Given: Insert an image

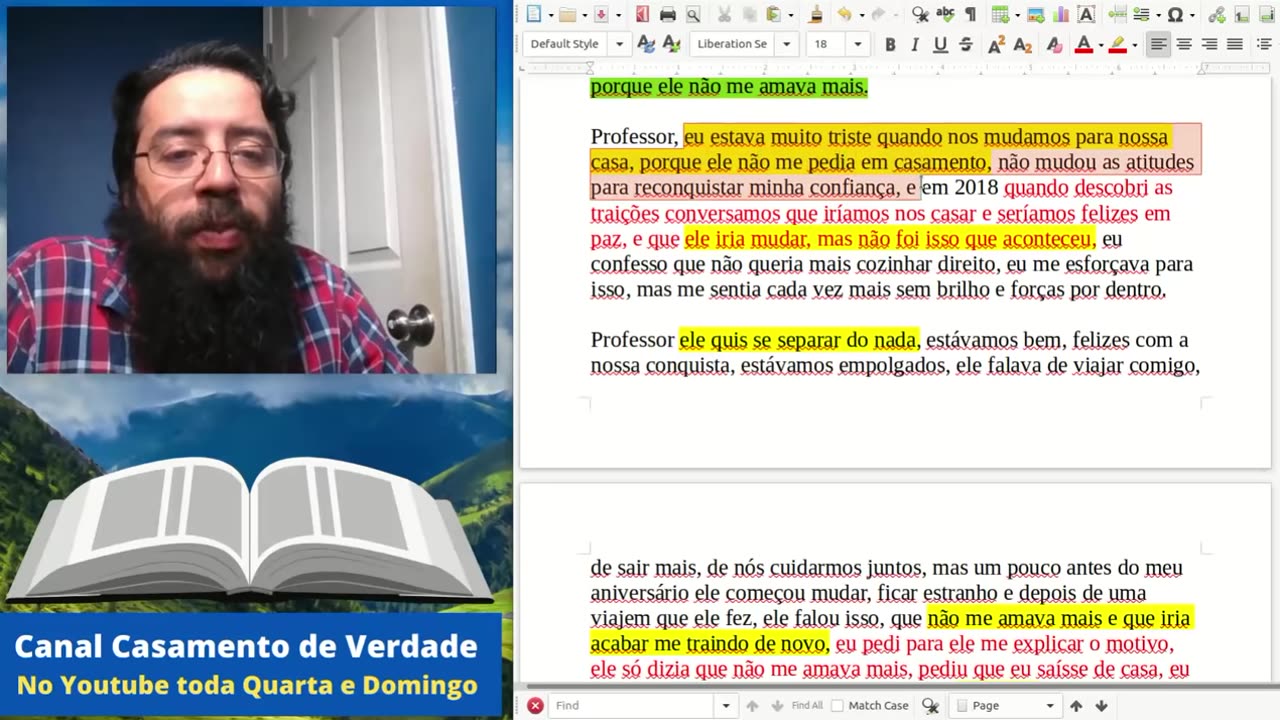Looking at the screenshot, I should pos(1036,14).
